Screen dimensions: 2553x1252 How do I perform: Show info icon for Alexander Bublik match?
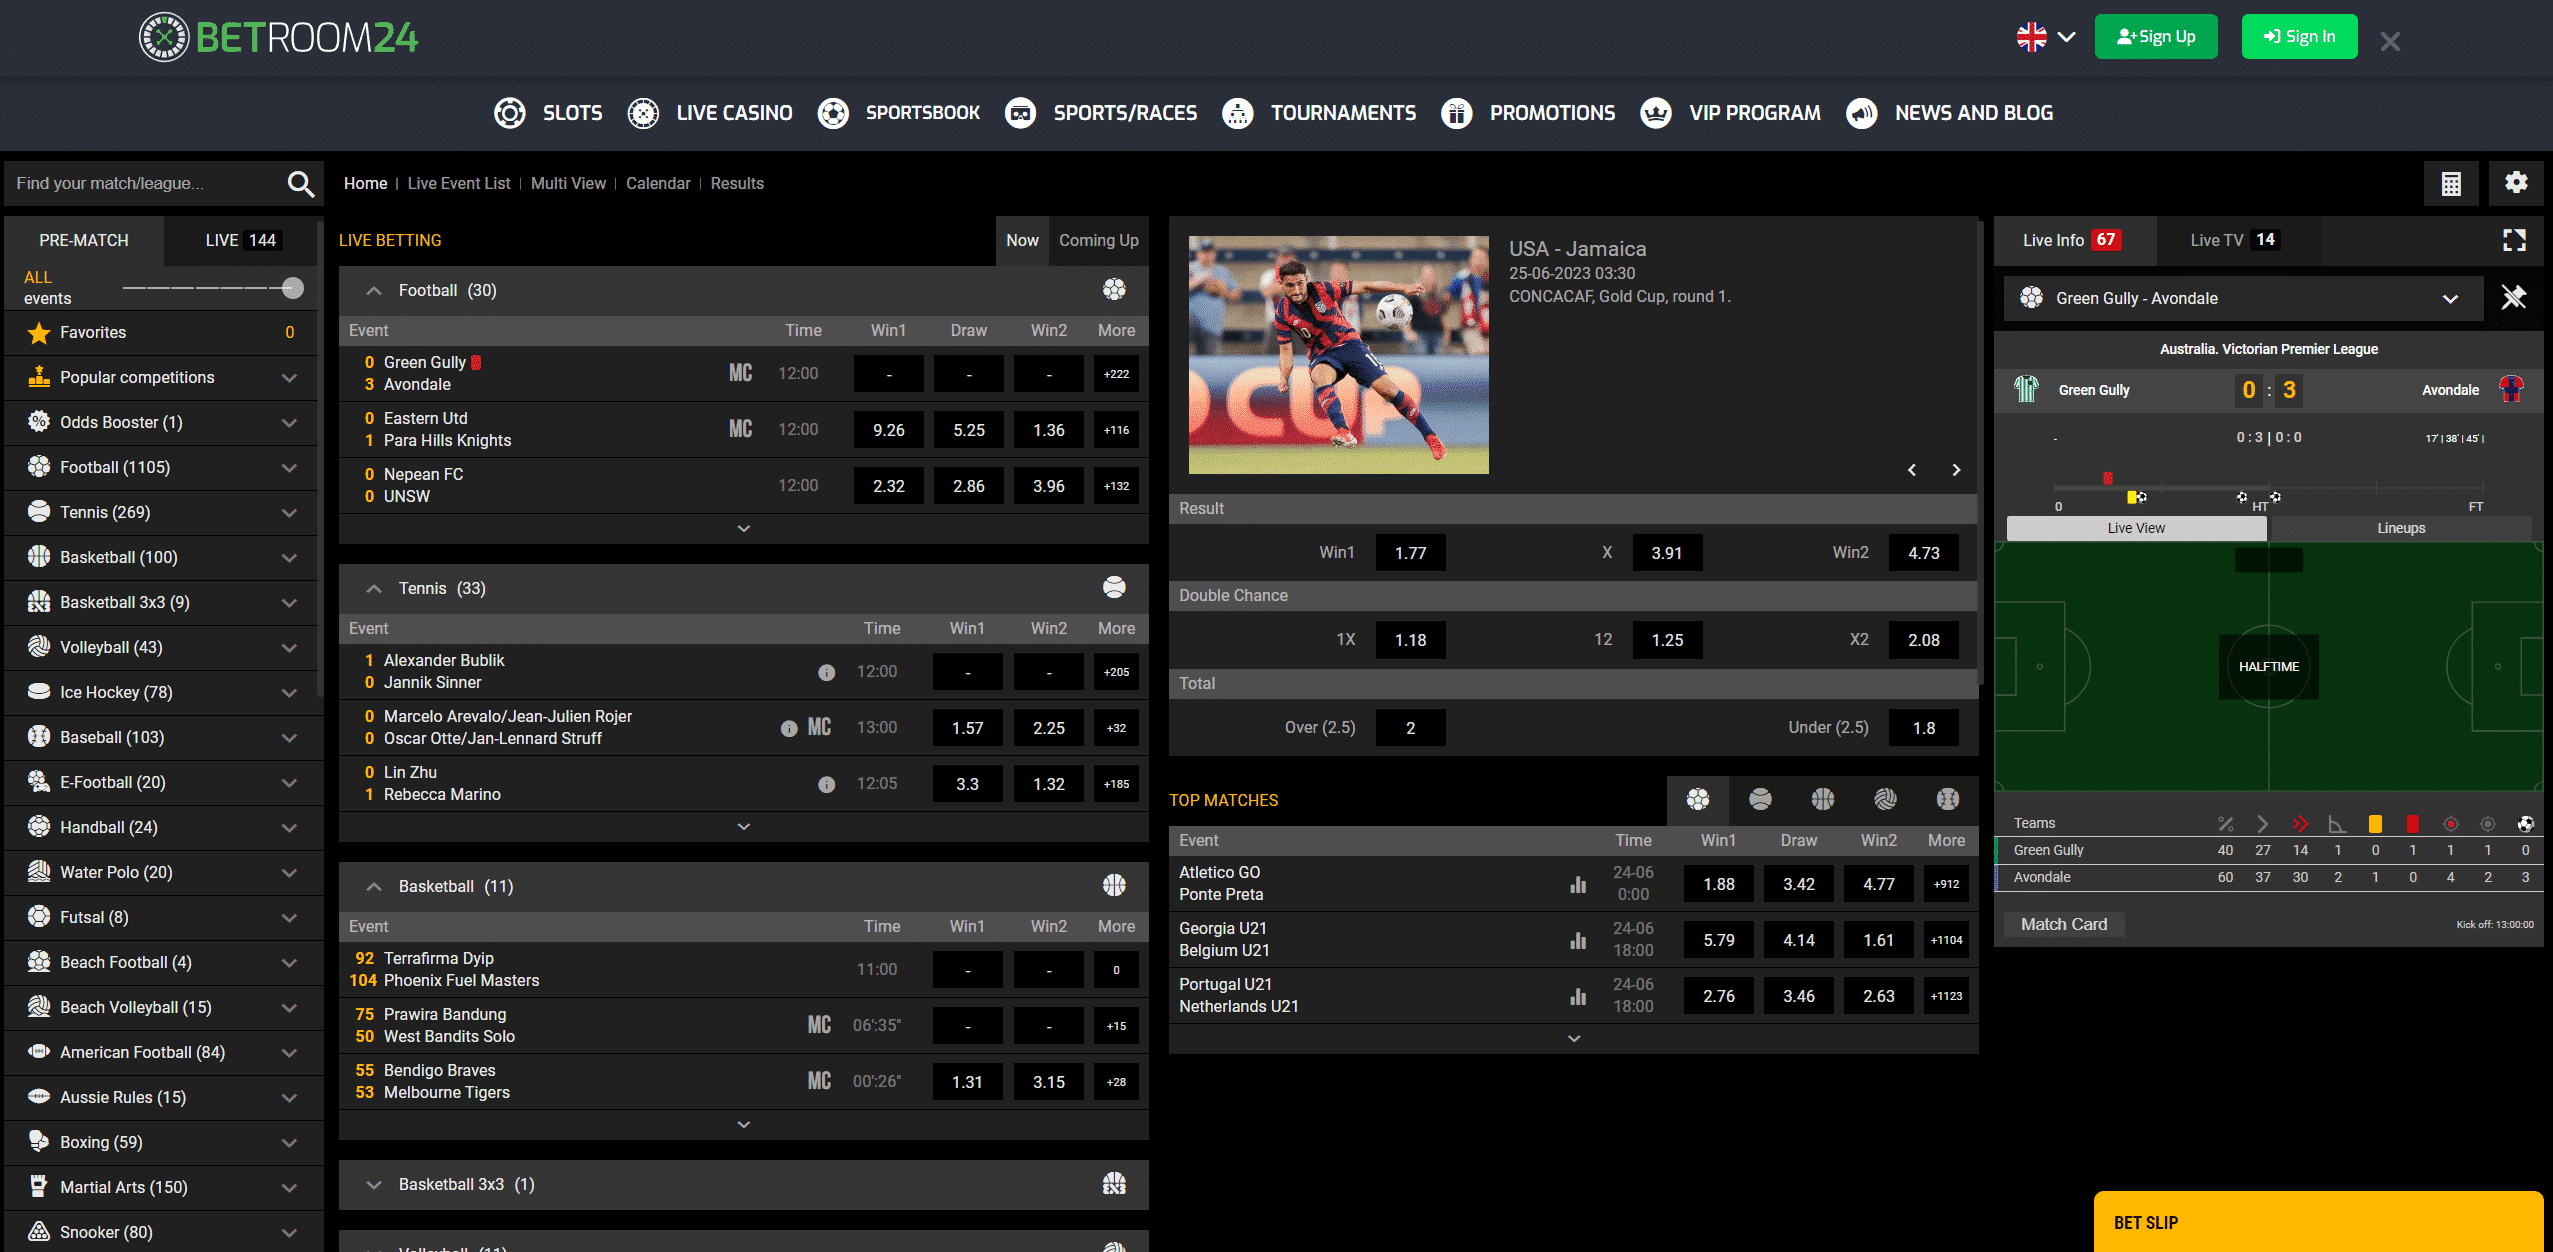(826, 672)
